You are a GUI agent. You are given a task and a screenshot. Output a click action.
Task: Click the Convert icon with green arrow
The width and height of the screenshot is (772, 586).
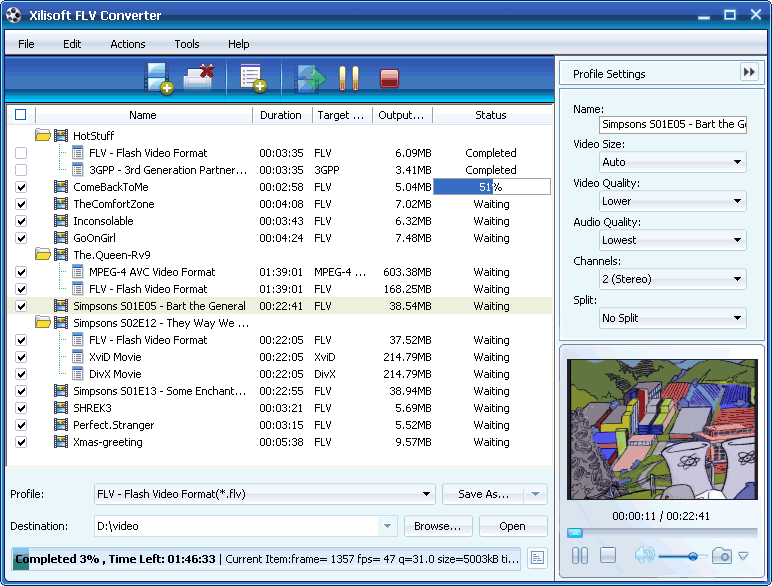click(311, 78)
